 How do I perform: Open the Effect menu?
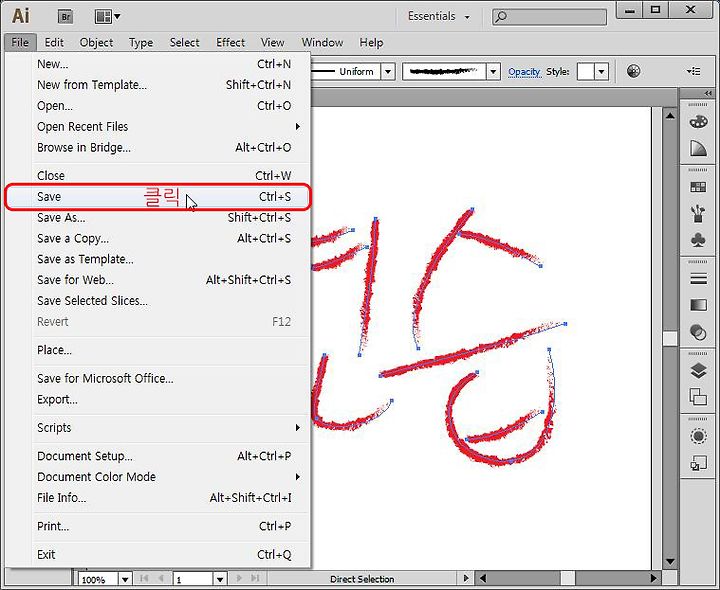pyautogui.click(x=231, y=43)
